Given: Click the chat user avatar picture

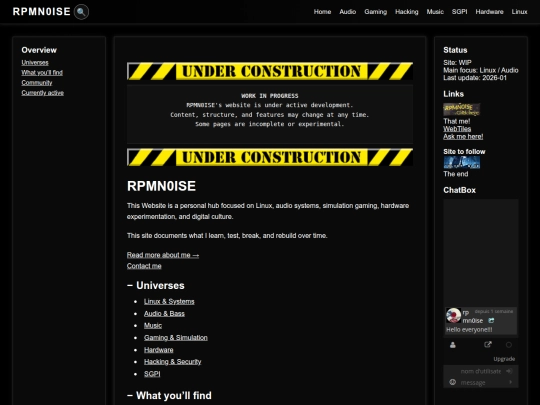Looking at the screenshot, I should pyautogui.click(x=453, y=315).
